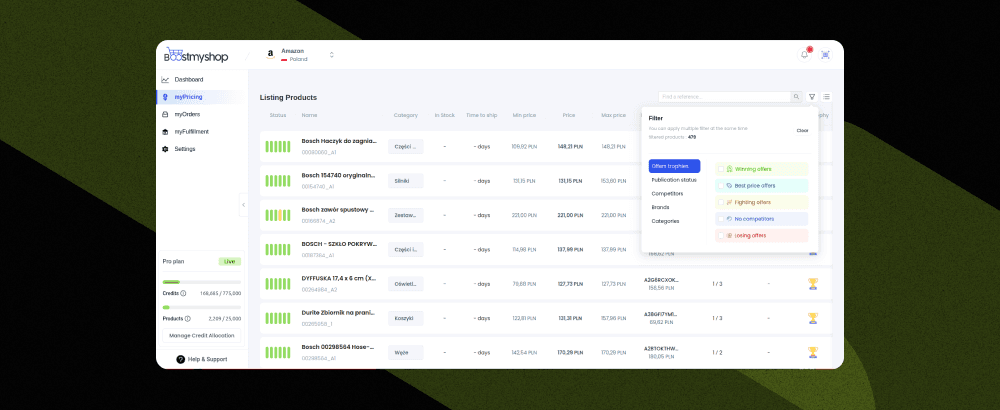
Task: Click the Węże category tag
Action: [406, 352]
